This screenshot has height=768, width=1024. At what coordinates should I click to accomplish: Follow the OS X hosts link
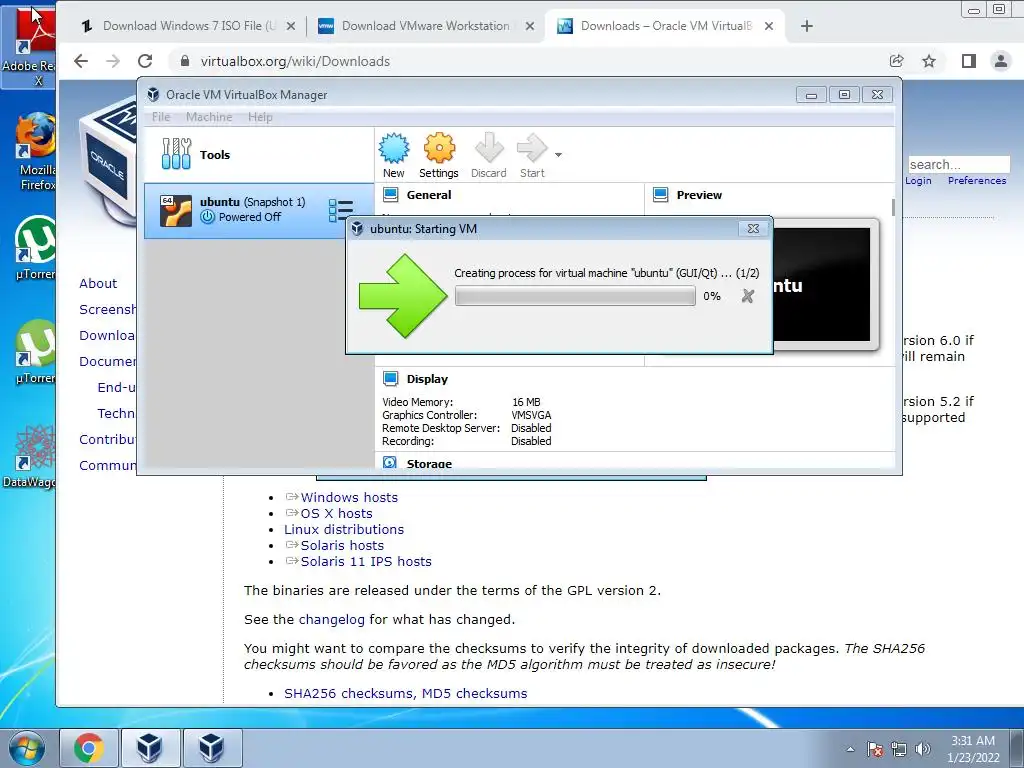[x=336, y=513]
